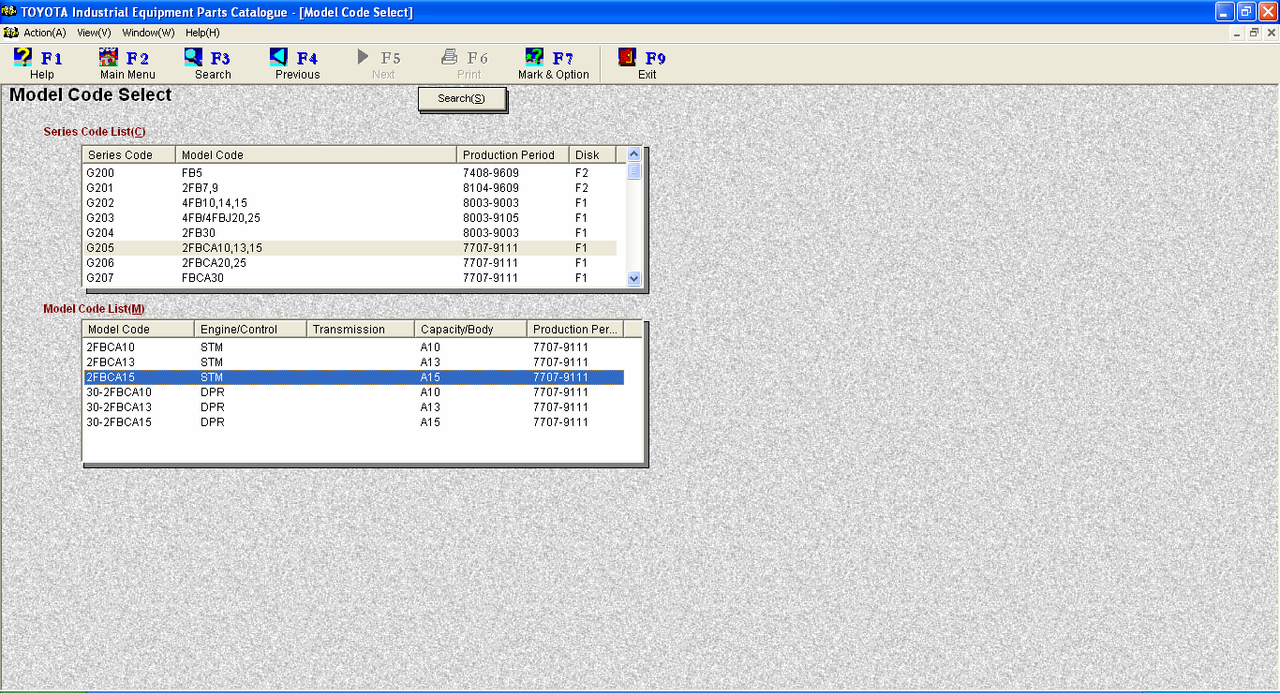The height and width of the screenshot is (693, 1280).
Task: Click the Model Code header in series list
Action: (x=316, y=155)
